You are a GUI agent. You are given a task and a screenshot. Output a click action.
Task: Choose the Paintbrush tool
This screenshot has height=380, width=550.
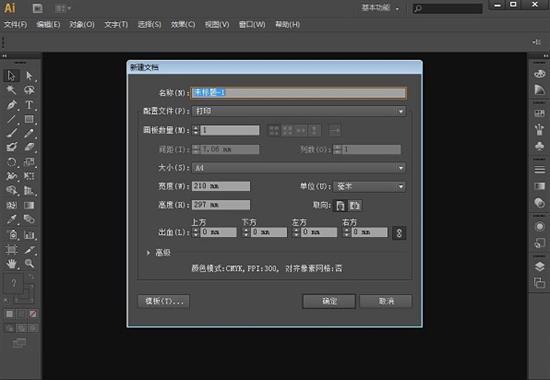pos(11,133)
